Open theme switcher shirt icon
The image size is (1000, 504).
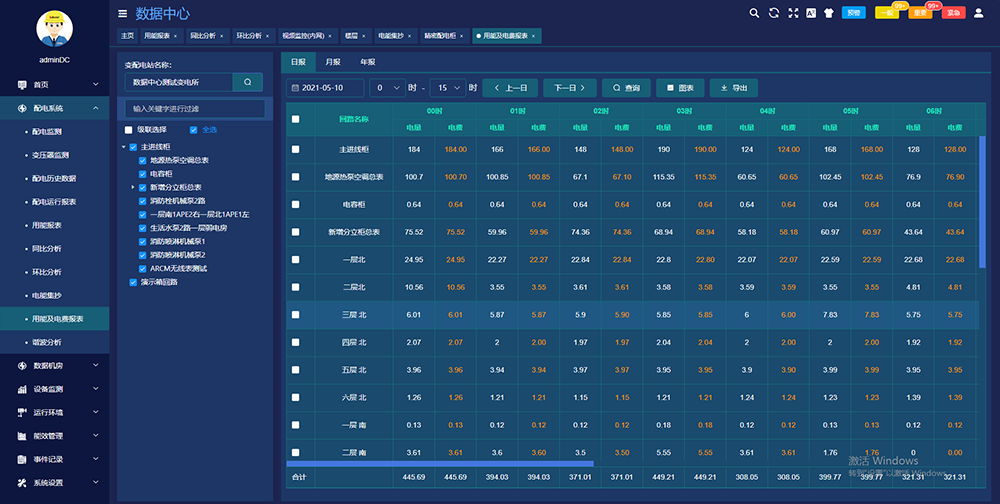[829, 13]
